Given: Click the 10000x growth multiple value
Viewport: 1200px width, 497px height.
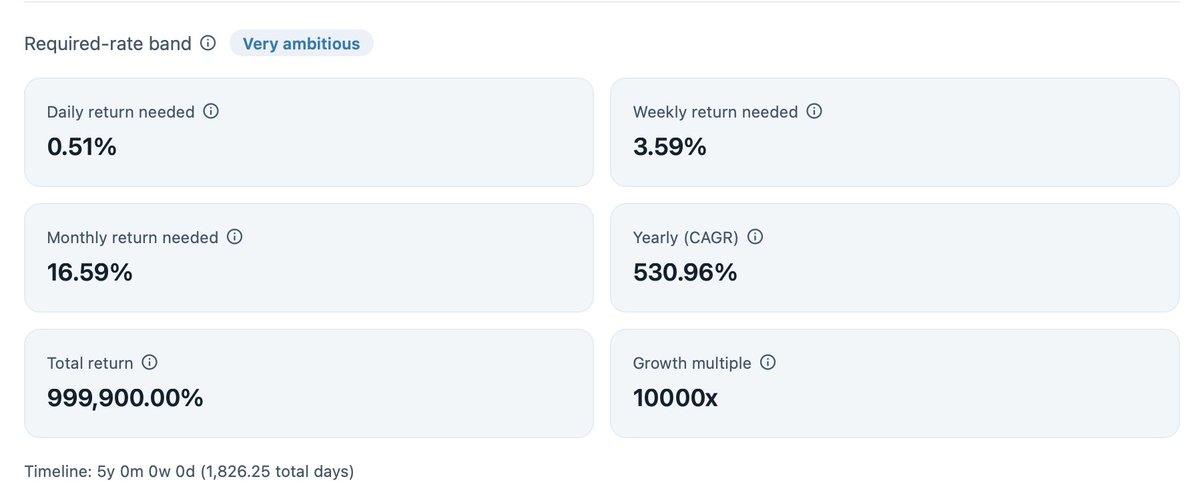Looking at the screenshot, I should 675,398.
